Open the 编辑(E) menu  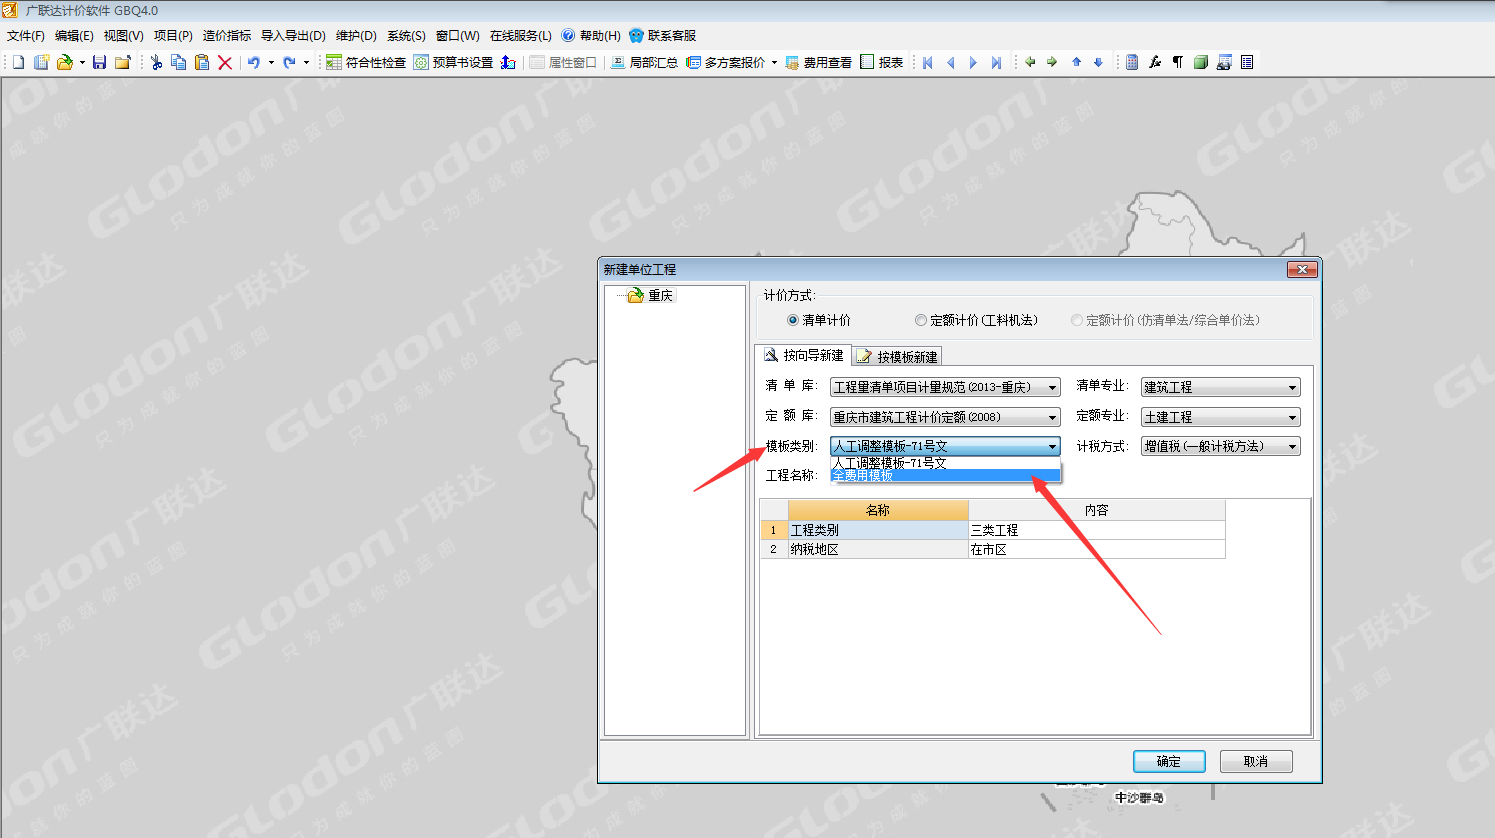point(74,36)
